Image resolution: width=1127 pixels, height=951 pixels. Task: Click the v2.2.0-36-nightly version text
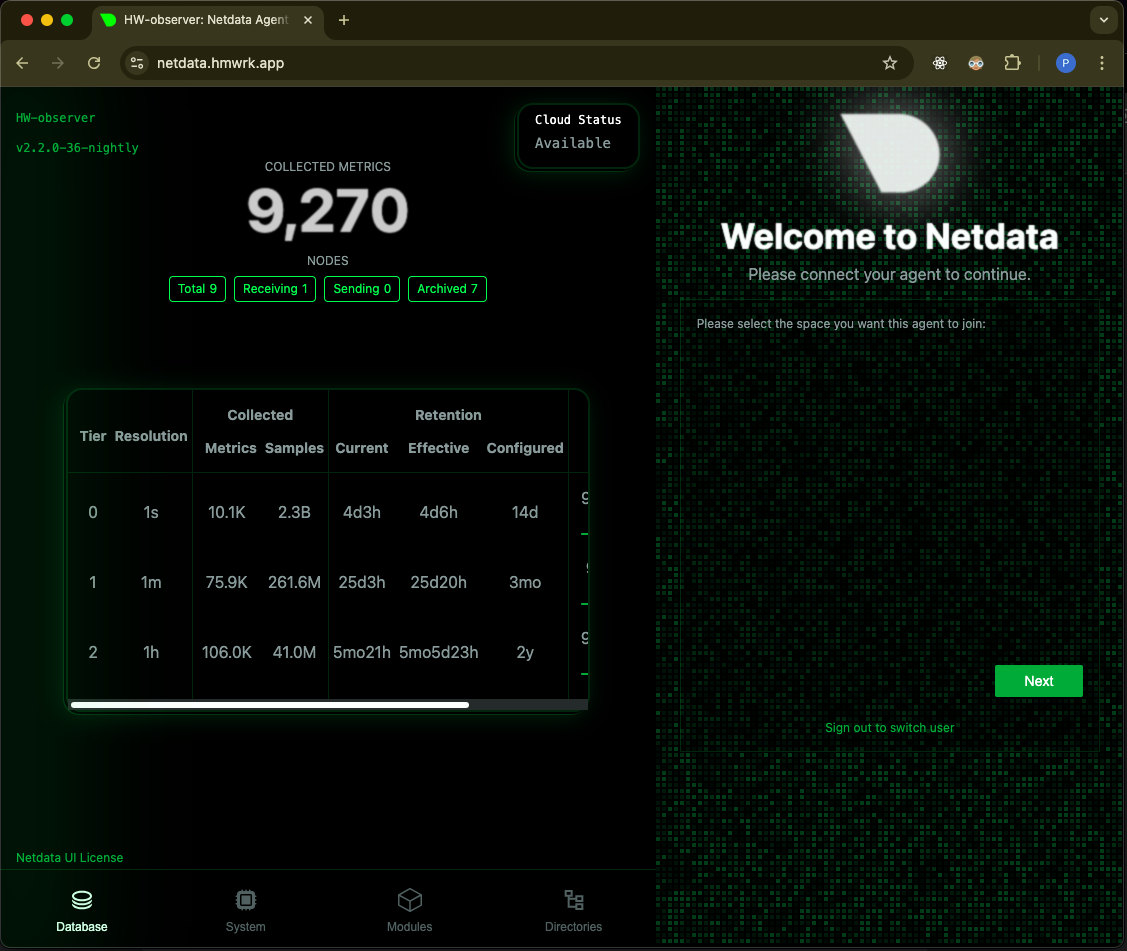(x=77, y=147)
